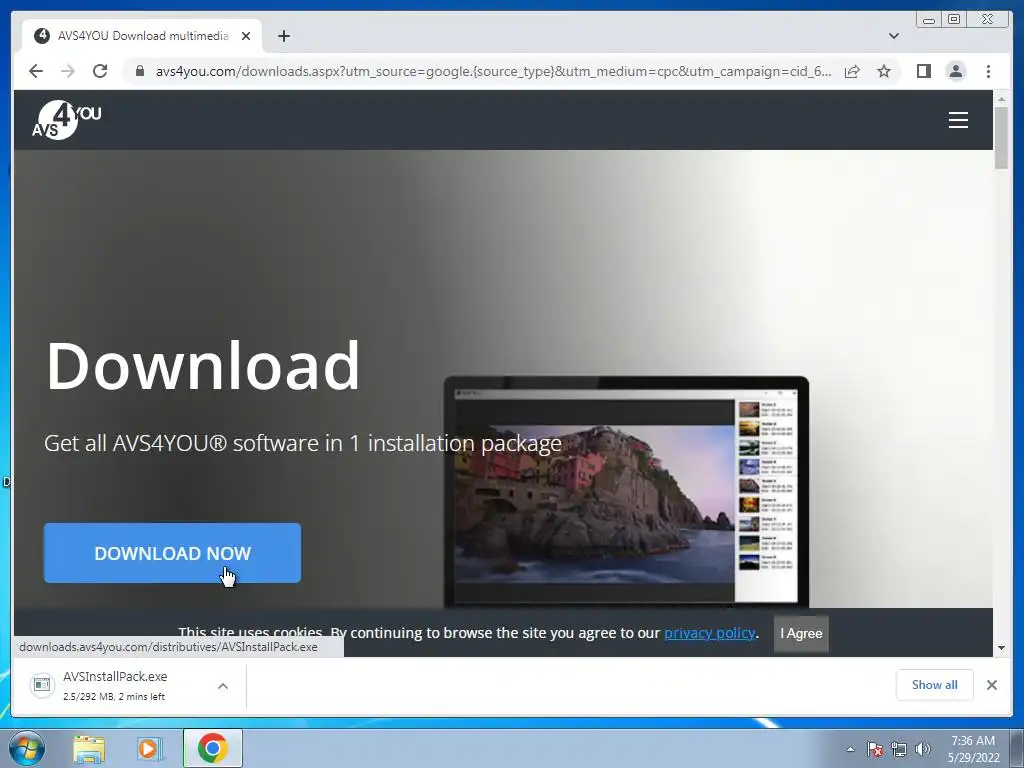Viewport: 1024px width, 768px height.
Task: Open the hamburger navigation menu
Action: coord(958,120)
